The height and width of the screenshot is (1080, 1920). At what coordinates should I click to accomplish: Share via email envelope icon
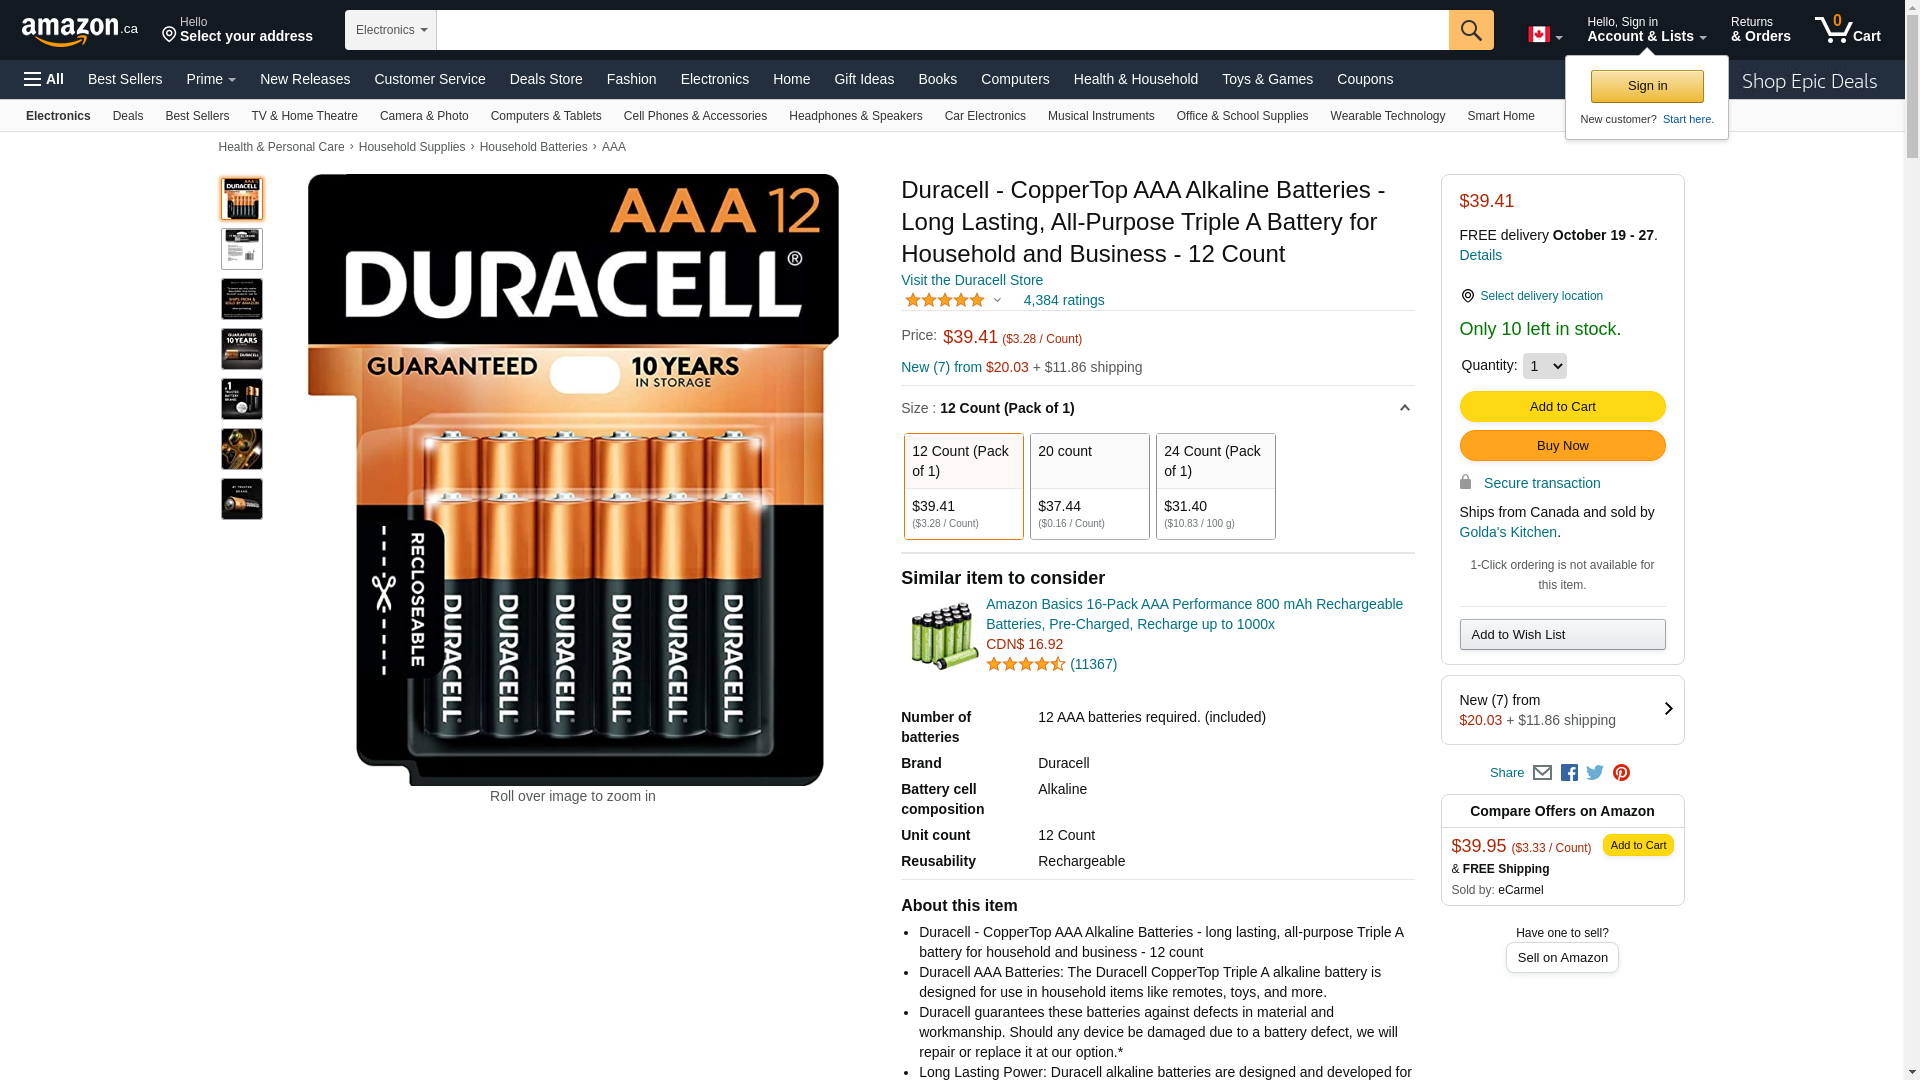pyautogui.click(x=1542, y=773)
